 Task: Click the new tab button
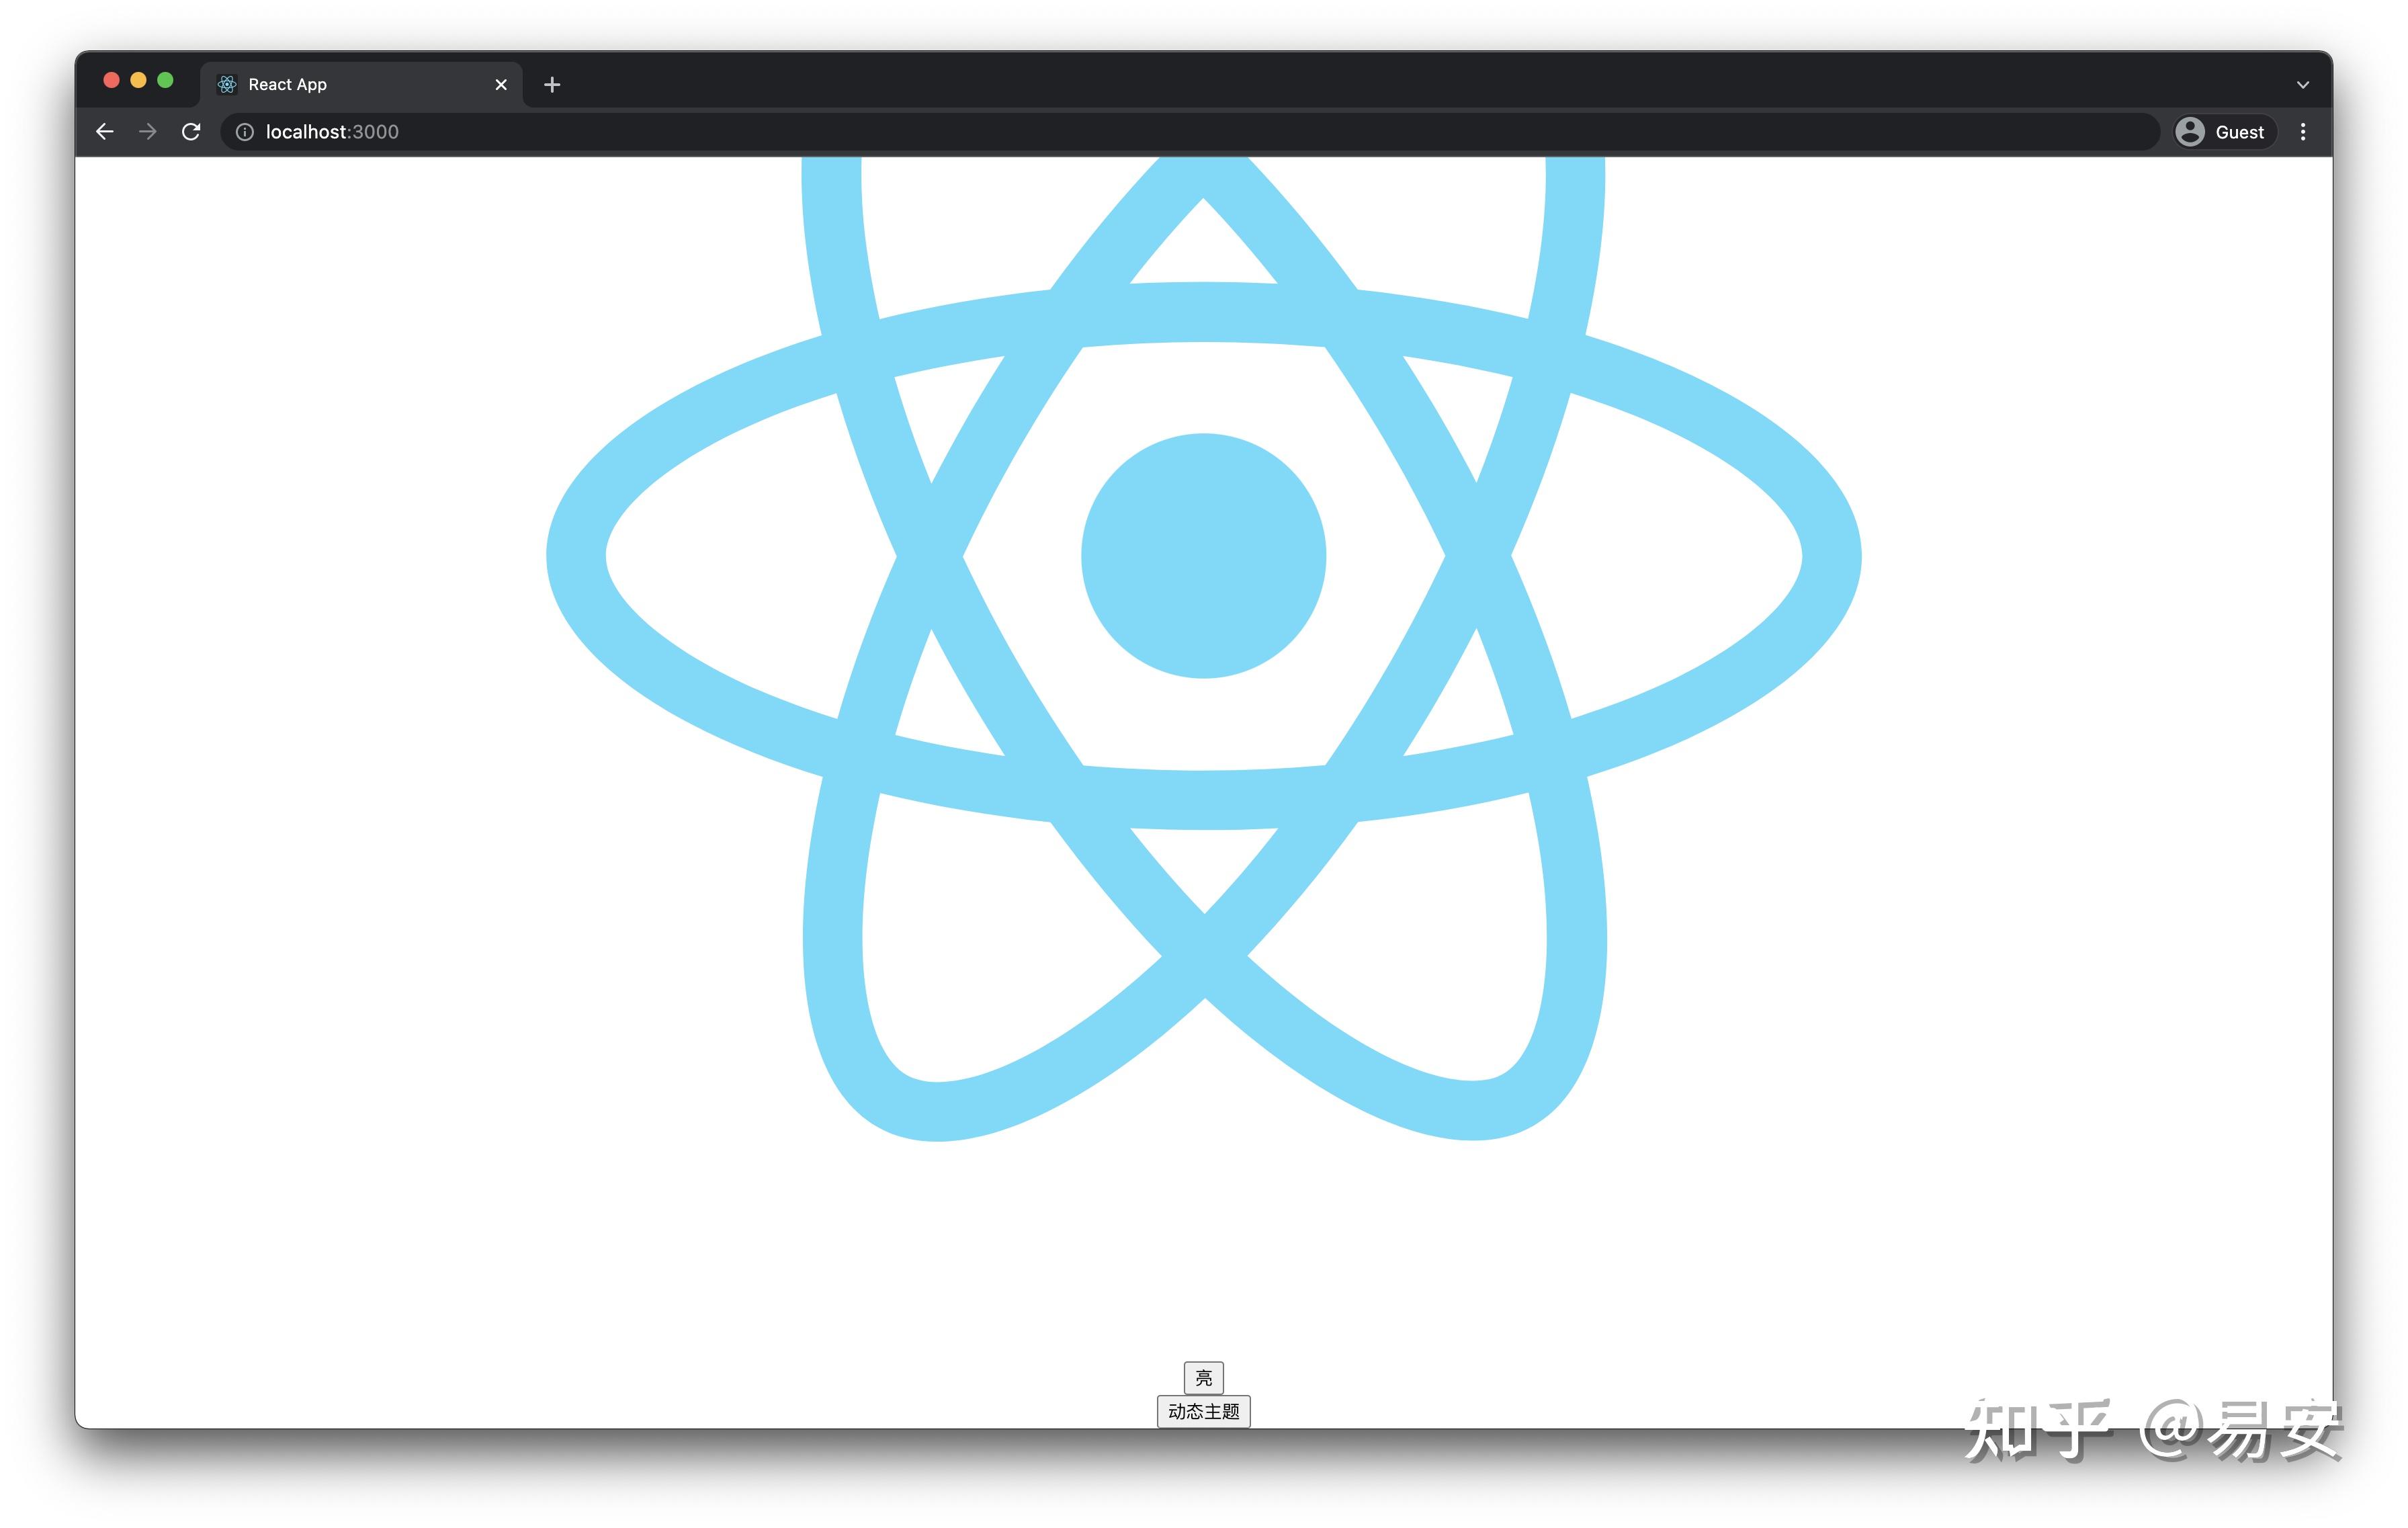pos(550,83)
